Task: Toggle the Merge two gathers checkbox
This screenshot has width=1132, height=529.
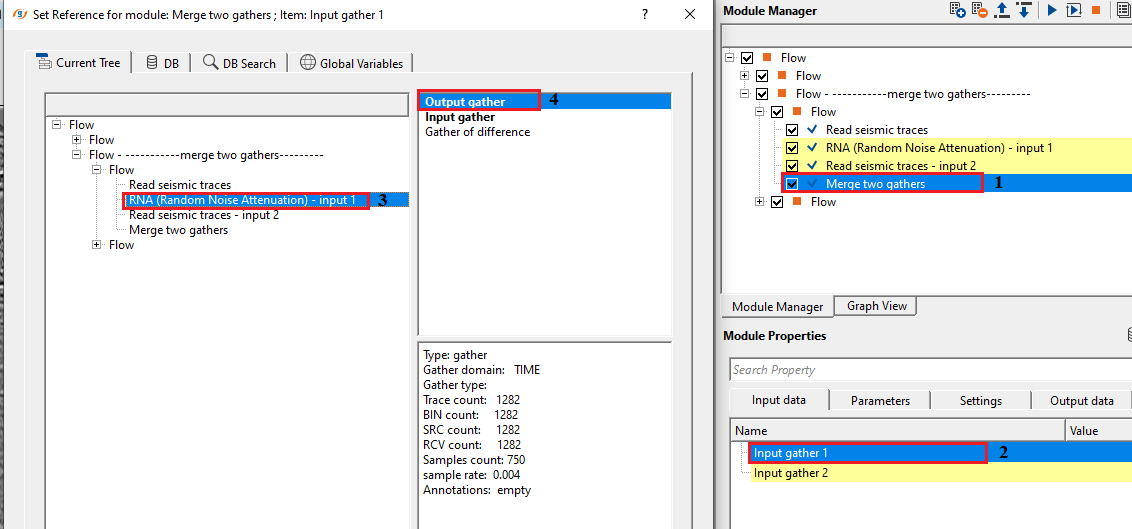Action: pyautogui.click(x=792, y=184)
